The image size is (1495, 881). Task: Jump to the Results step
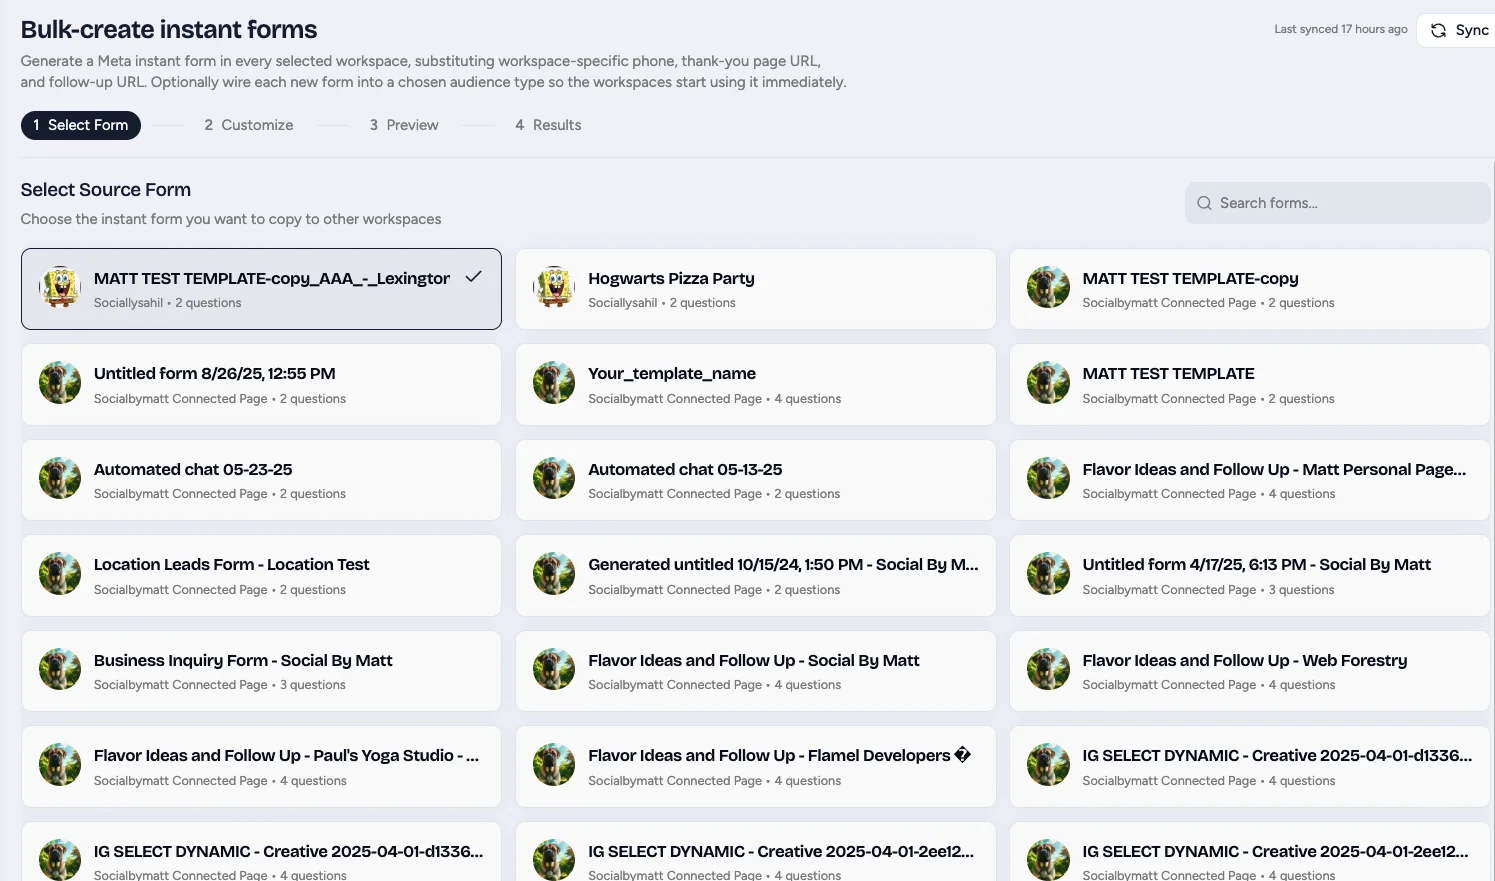[x=548, y=125]
